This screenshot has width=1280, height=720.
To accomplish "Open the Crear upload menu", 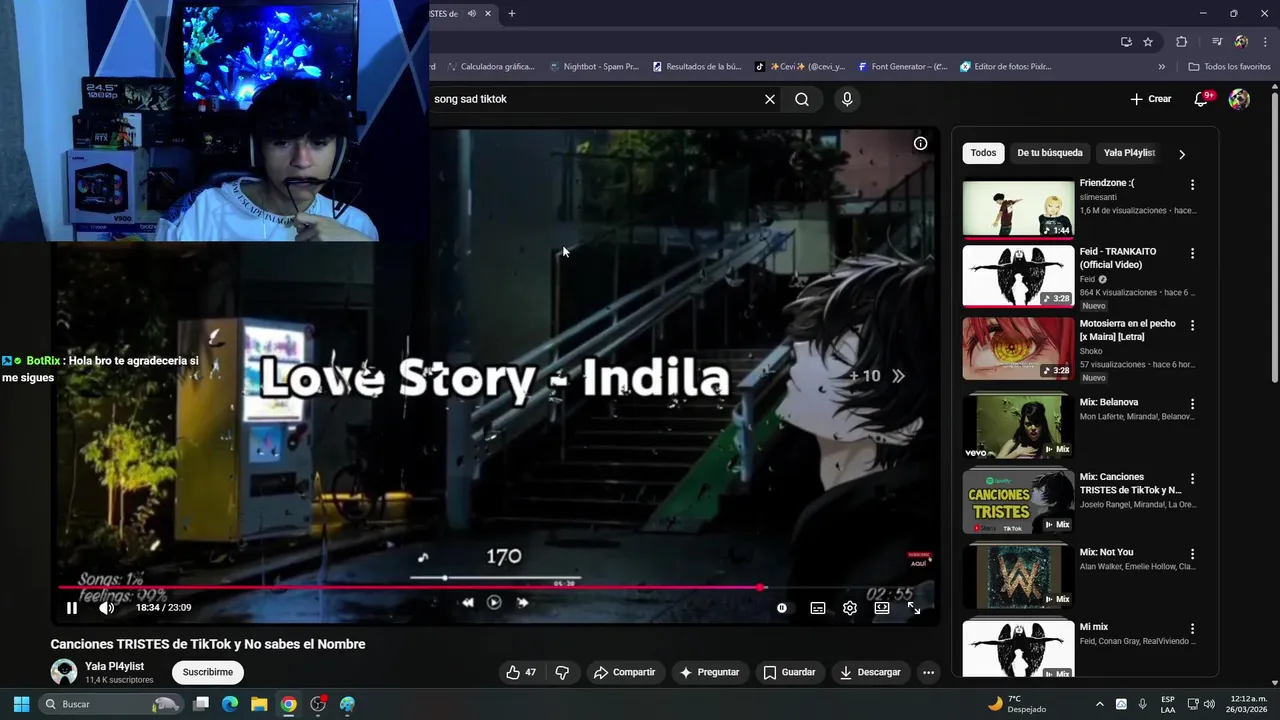I will click(x=1150, y=99).
